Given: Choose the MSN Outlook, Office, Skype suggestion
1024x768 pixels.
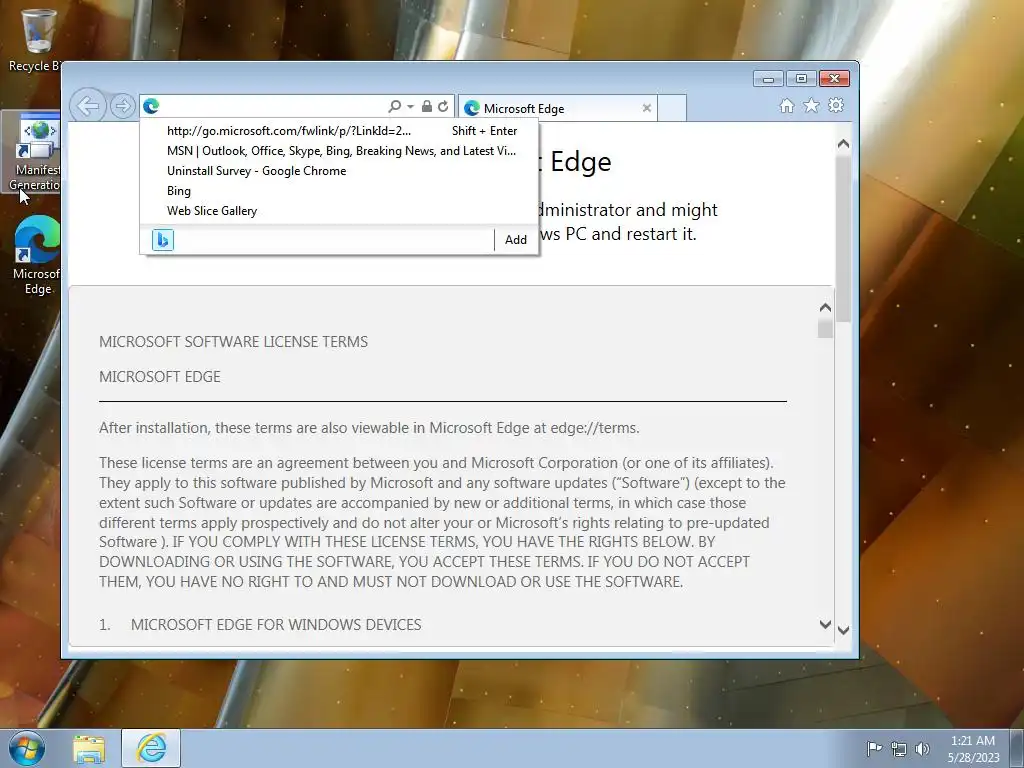Looking at the screenshot, I should pyautogui.click(x=340, y=151).
